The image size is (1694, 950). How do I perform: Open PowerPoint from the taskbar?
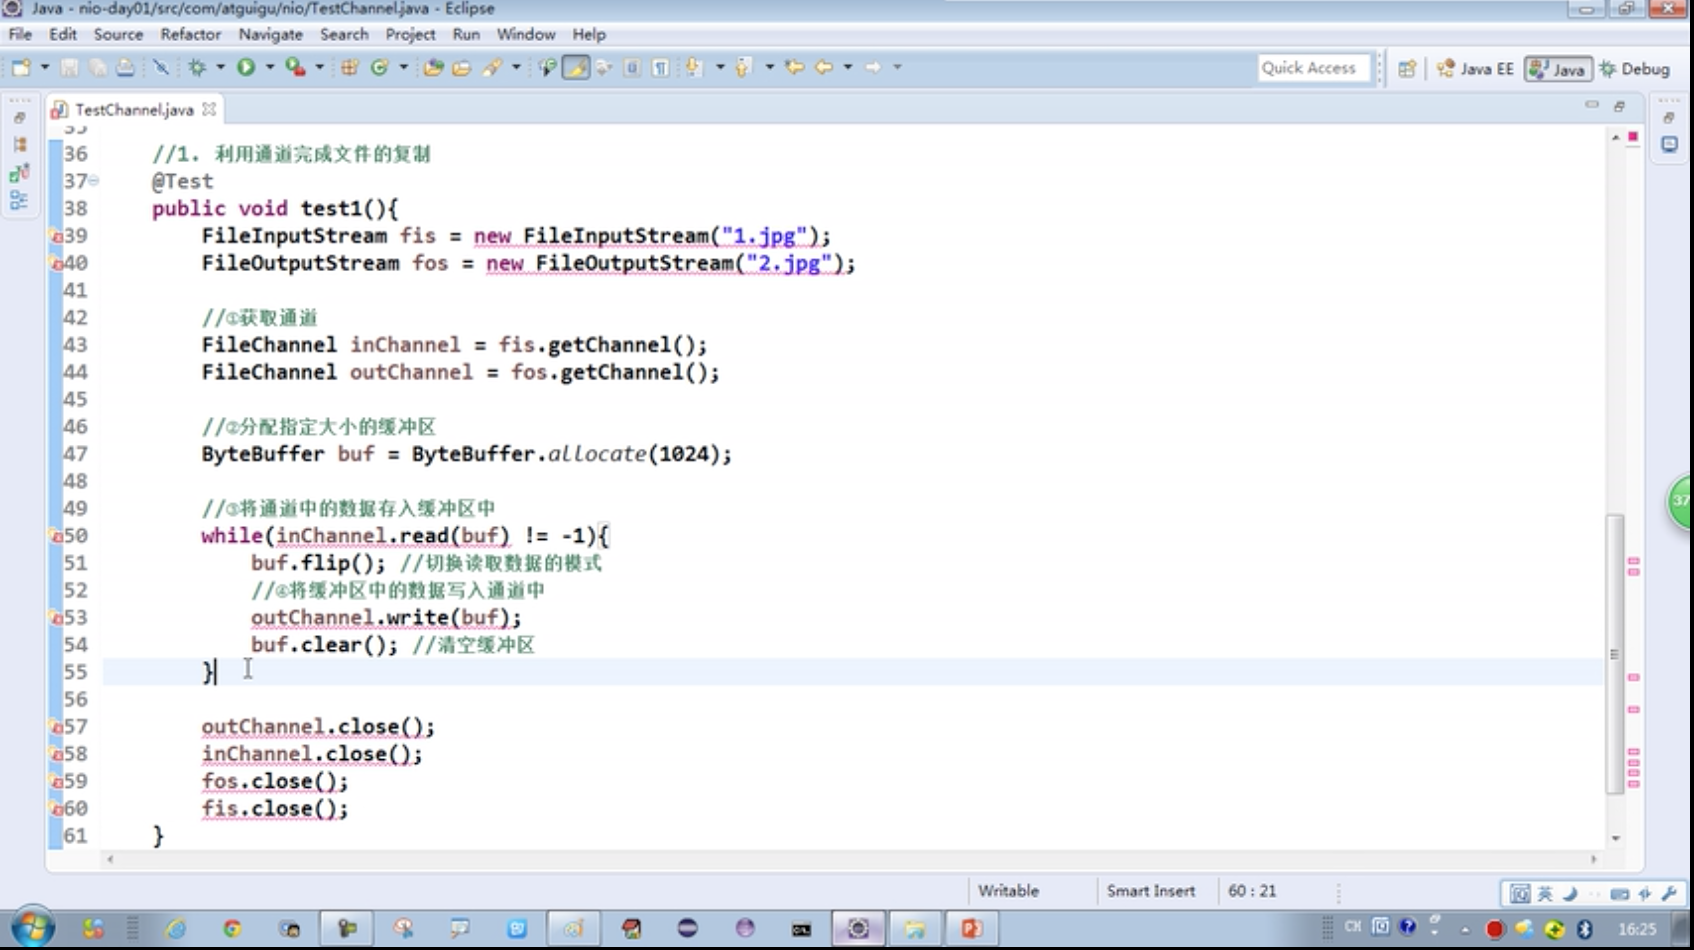[x=971, y=929]
